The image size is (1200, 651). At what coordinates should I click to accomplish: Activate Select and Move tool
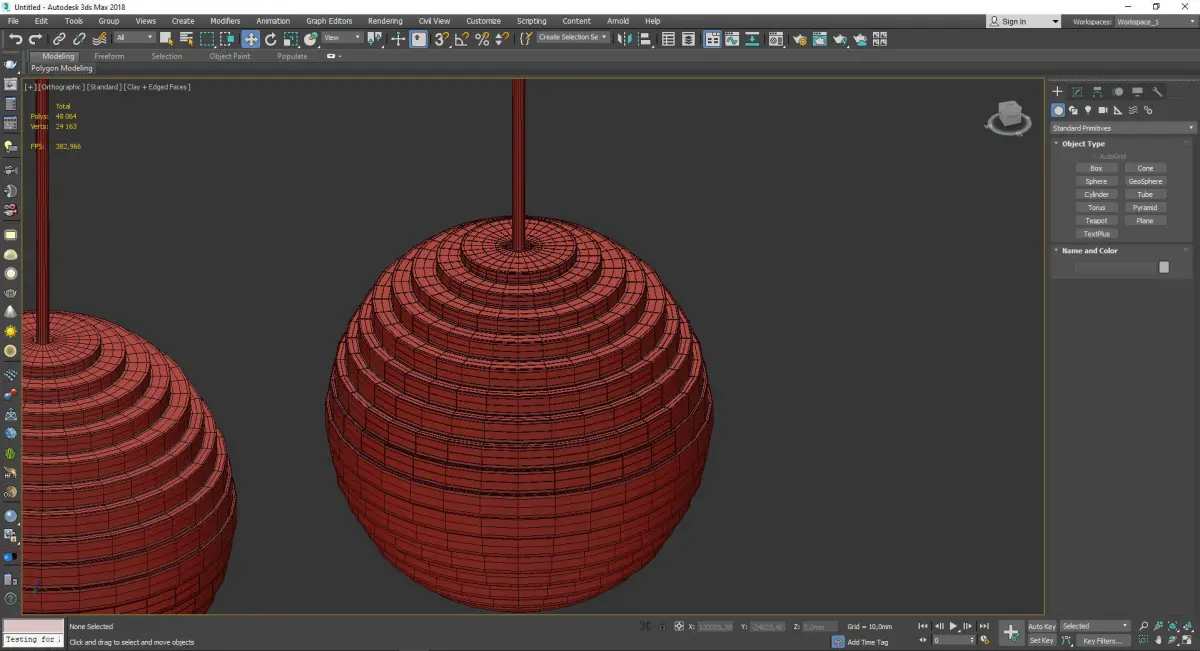point(250,39)
